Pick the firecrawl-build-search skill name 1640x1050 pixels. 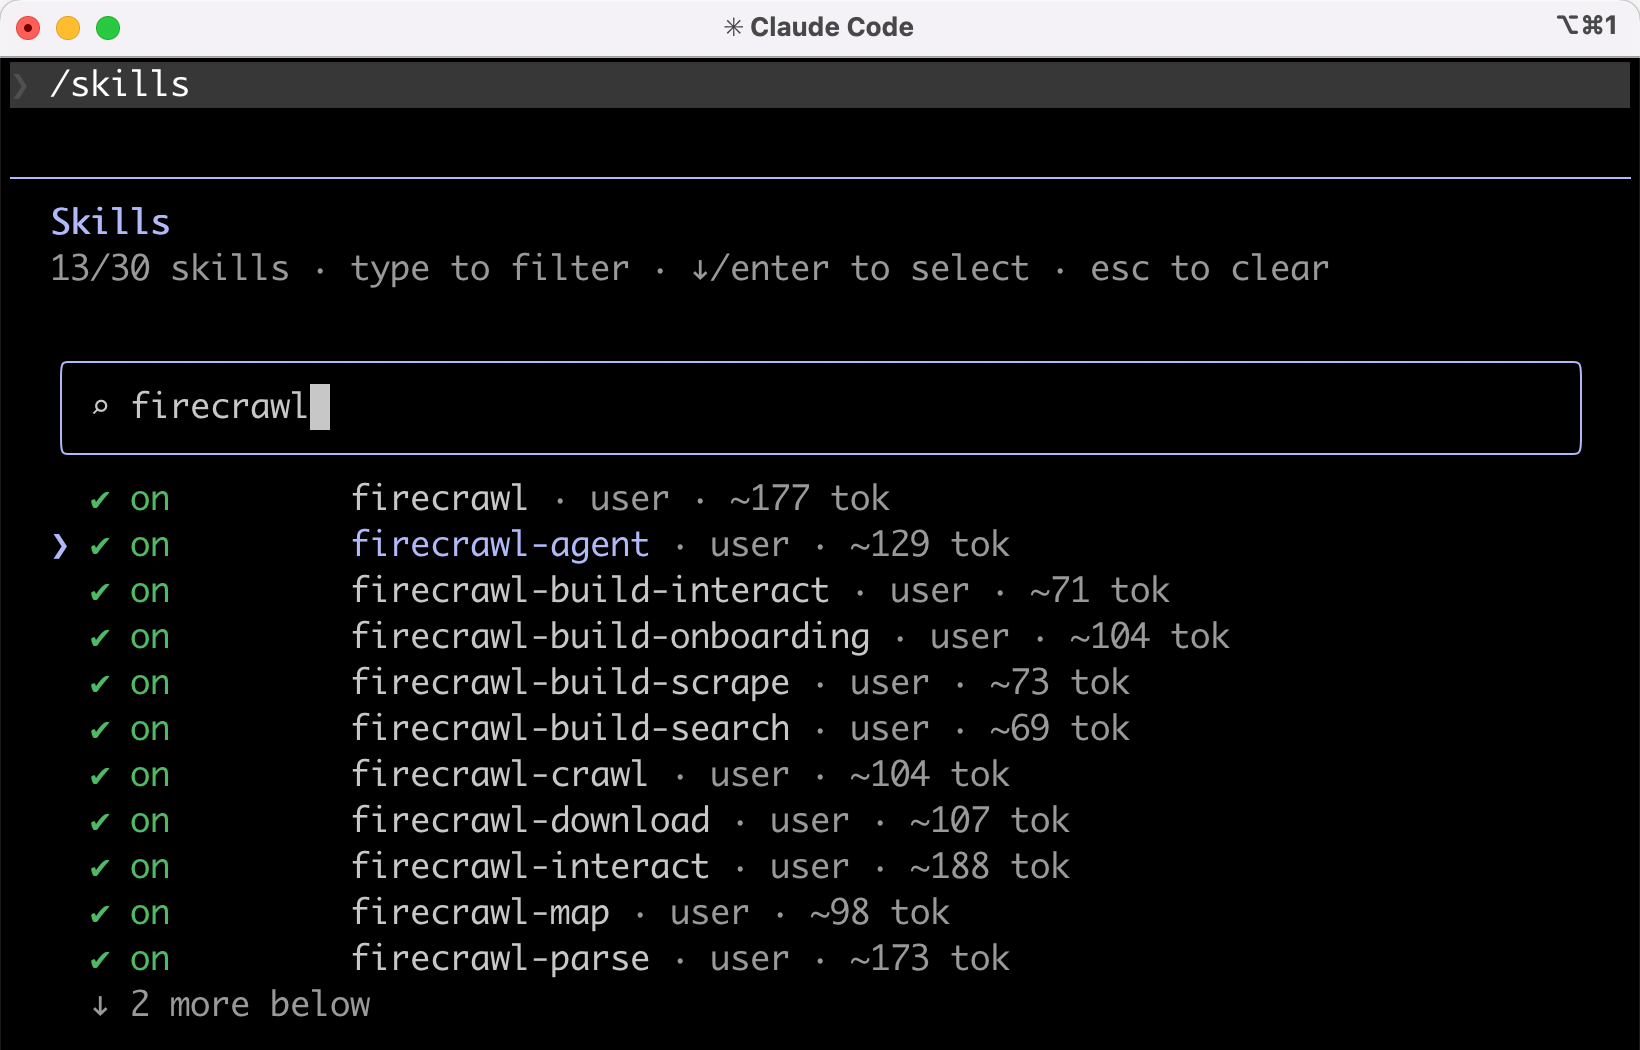coord(570,729)
